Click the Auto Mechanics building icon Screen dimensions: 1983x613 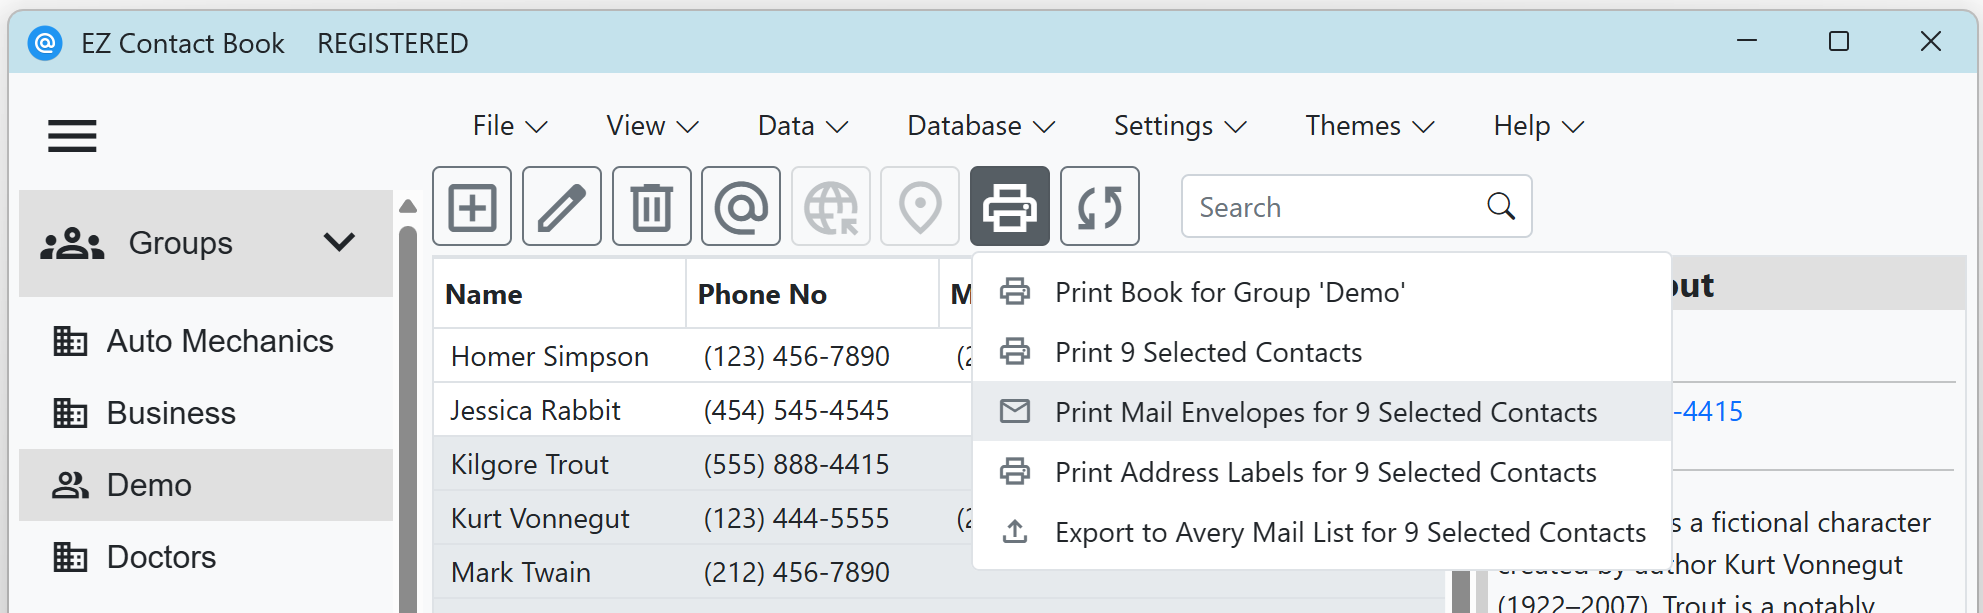click(70, 341)
